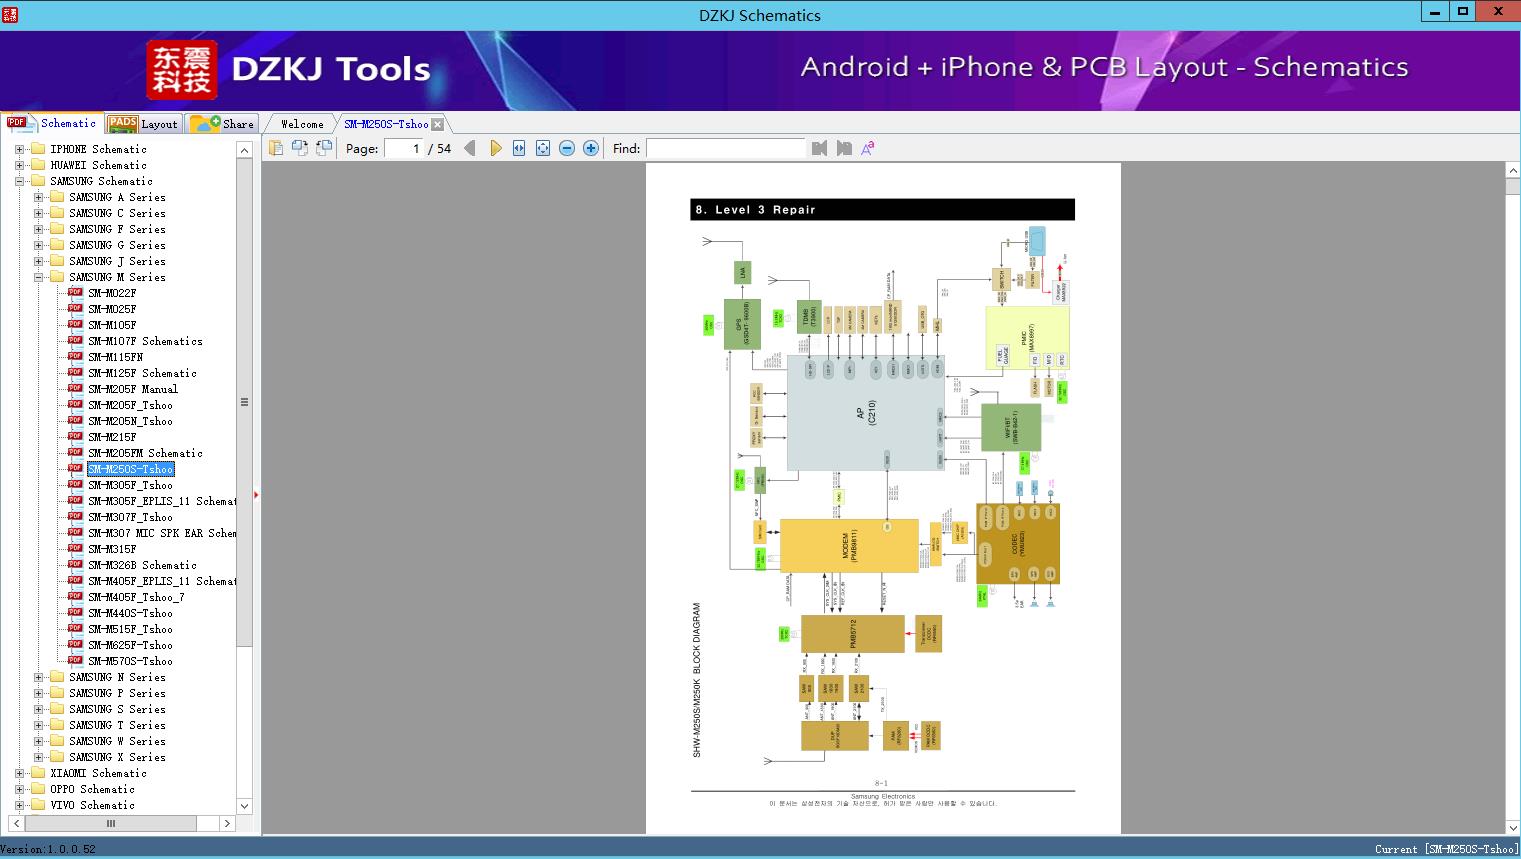Collapse the SAMSUNG Schematic tree node

click(19, 181)
